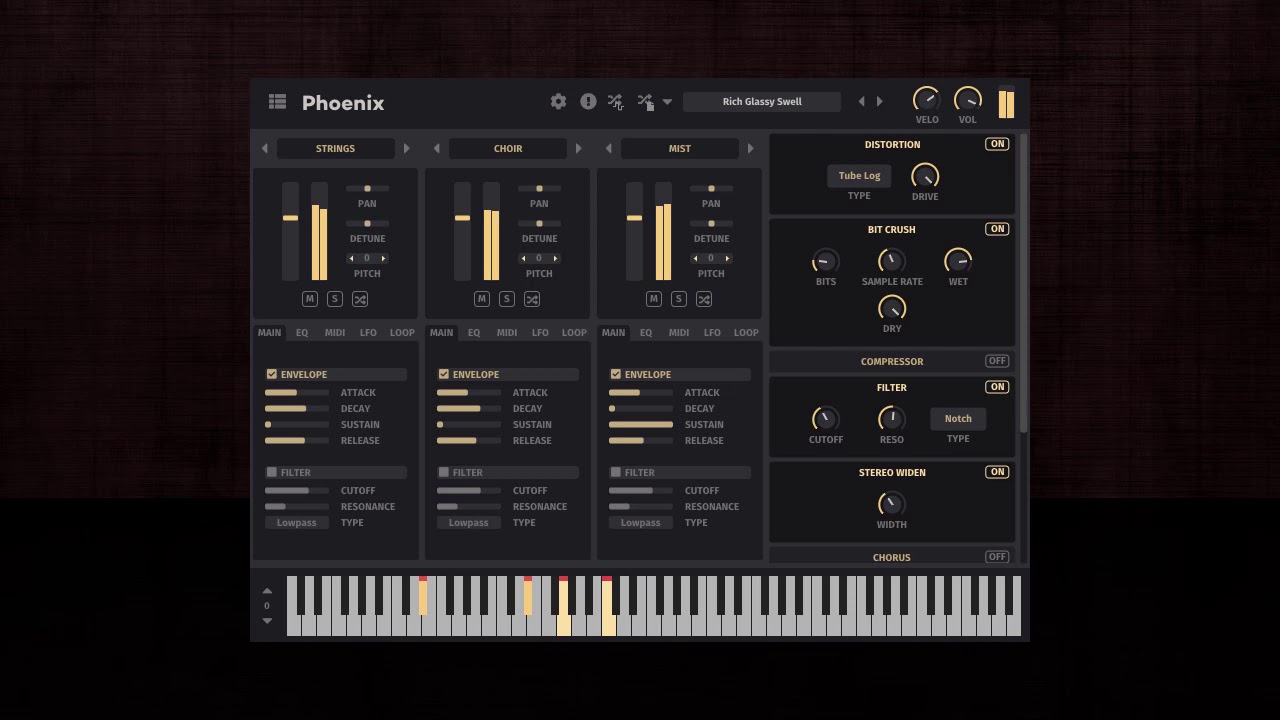The width and height of the screenshot is (1280, 720).
Task: Switch STRINGS layer to EQ tab
Action: (301, 332)
